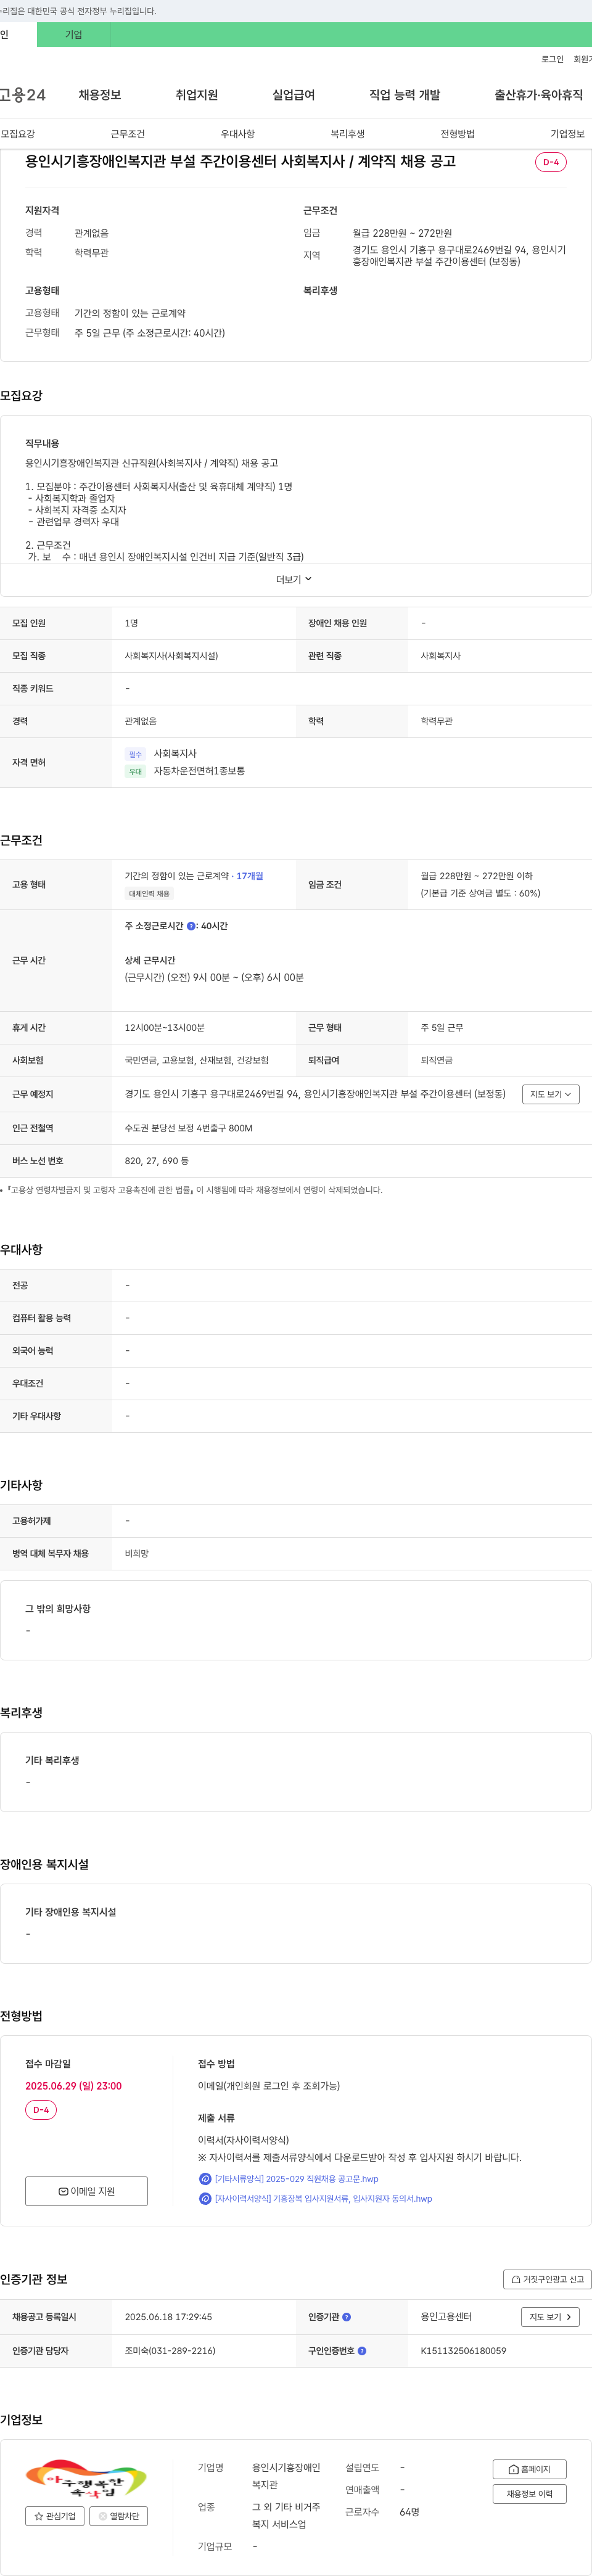
Task: Click the 우대 license tag
Action: (136, 772)
